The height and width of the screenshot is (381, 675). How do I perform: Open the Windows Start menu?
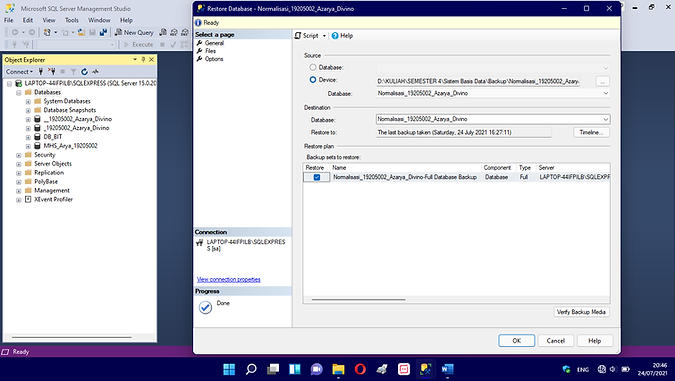(229, 369)
